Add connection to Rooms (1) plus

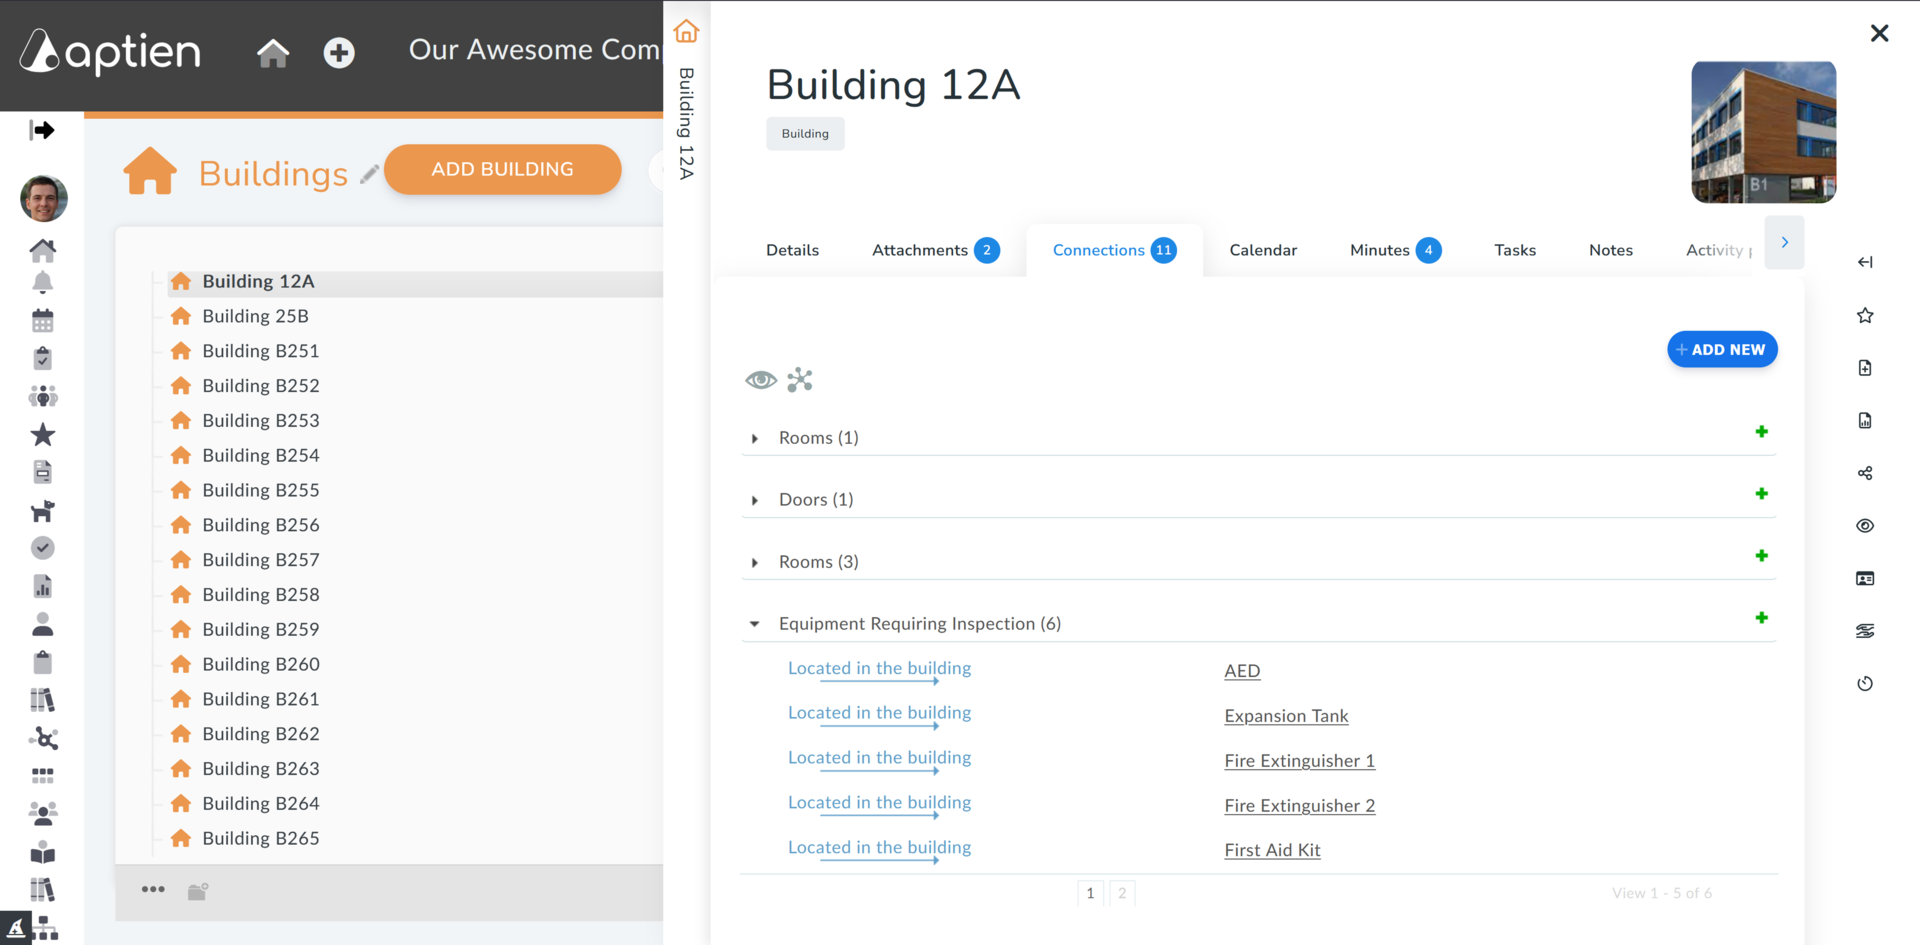pos(1761,432)
